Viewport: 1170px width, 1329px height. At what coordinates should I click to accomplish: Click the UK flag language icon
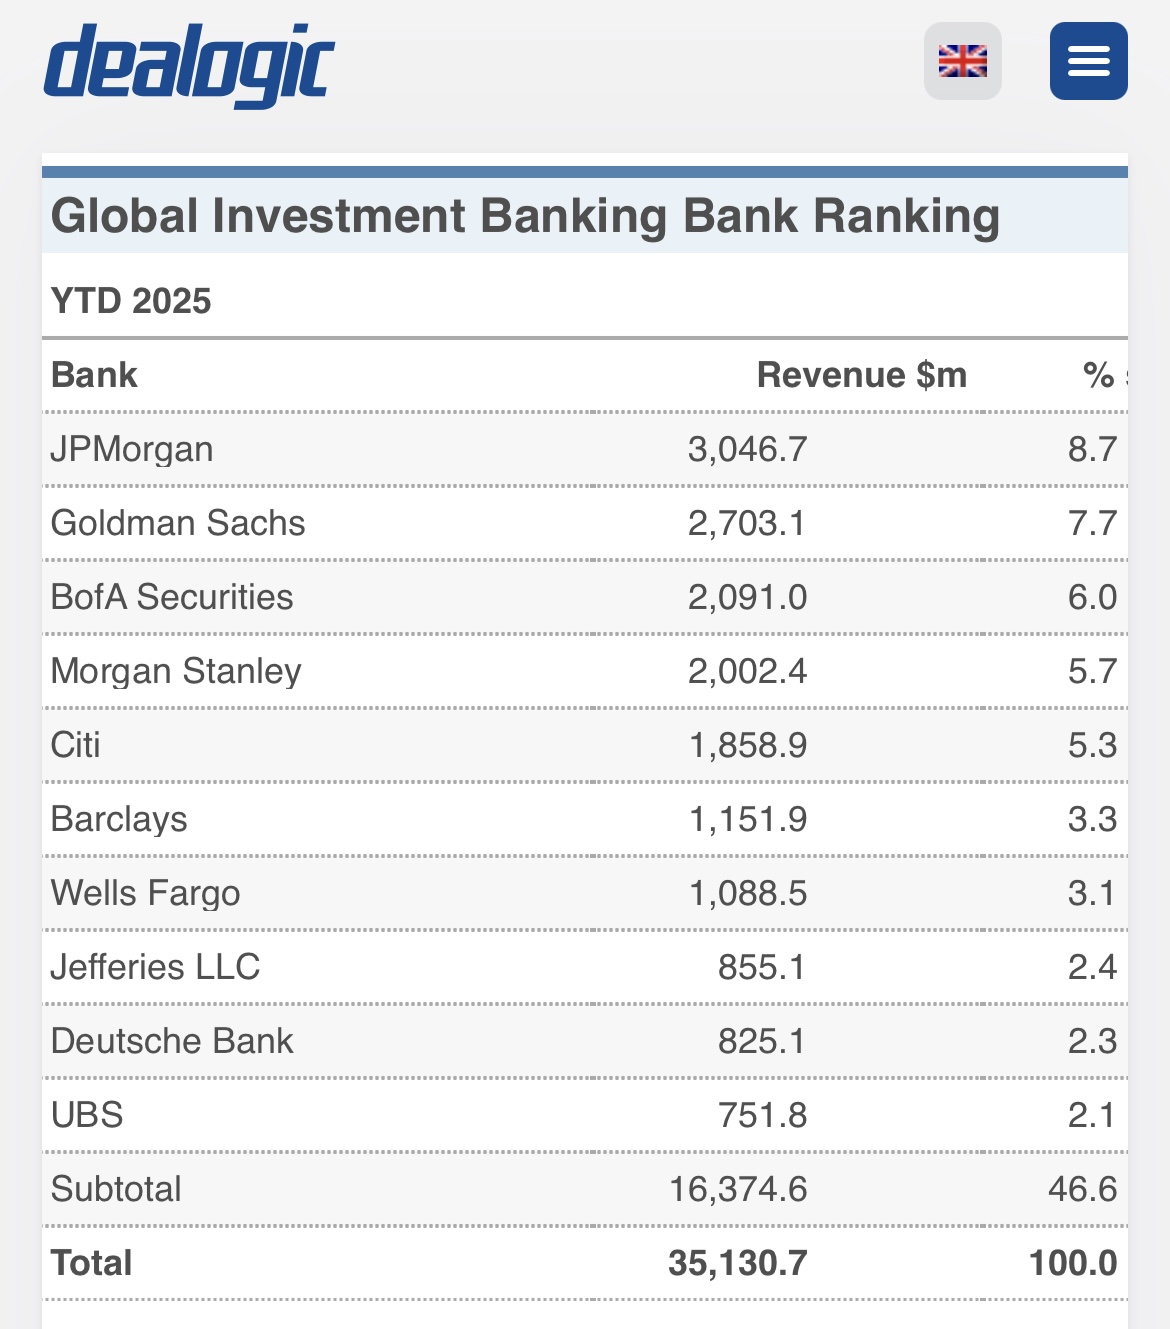click(963, 62)
